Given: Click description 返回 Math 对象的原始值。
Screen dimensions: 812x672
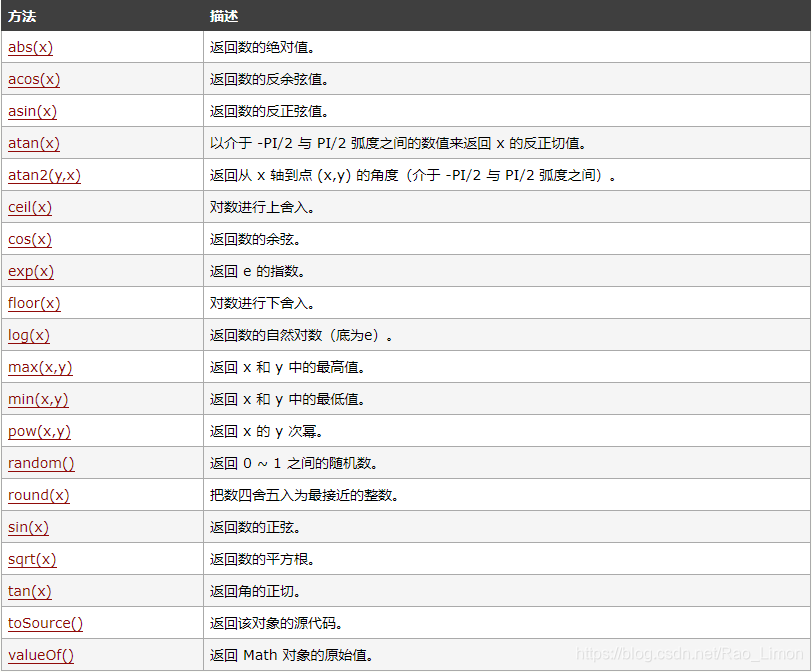Looking at the screenshot, I should (x=292, y=655).
